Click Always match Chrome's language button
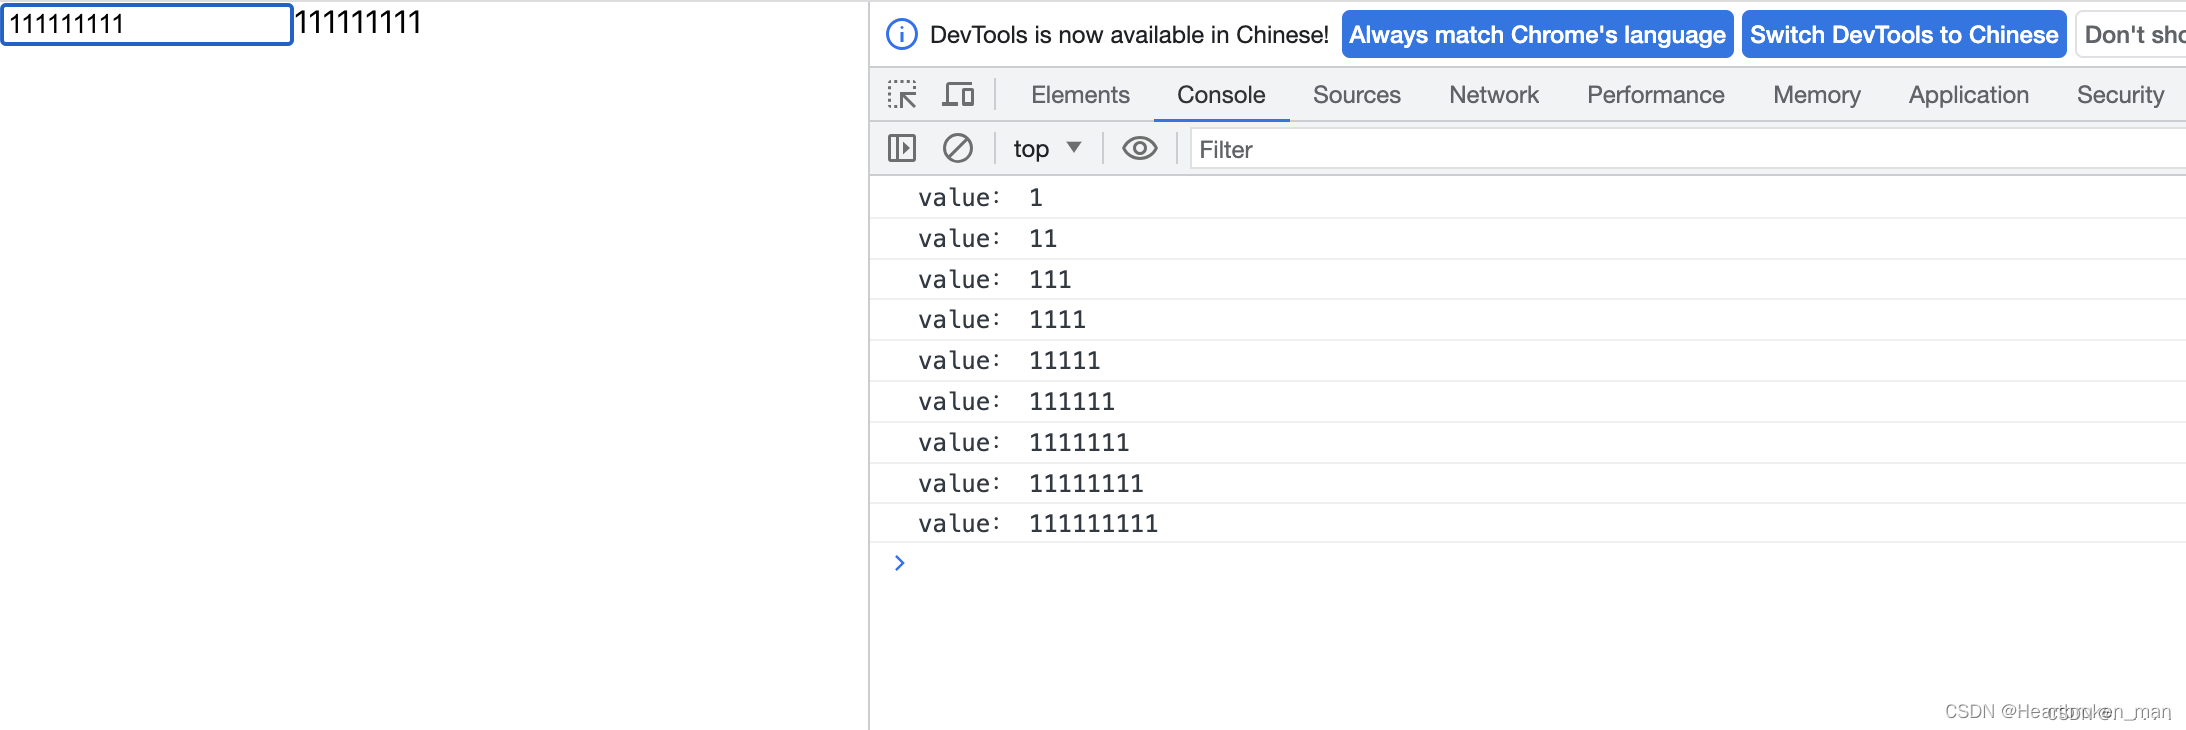 1537,35
